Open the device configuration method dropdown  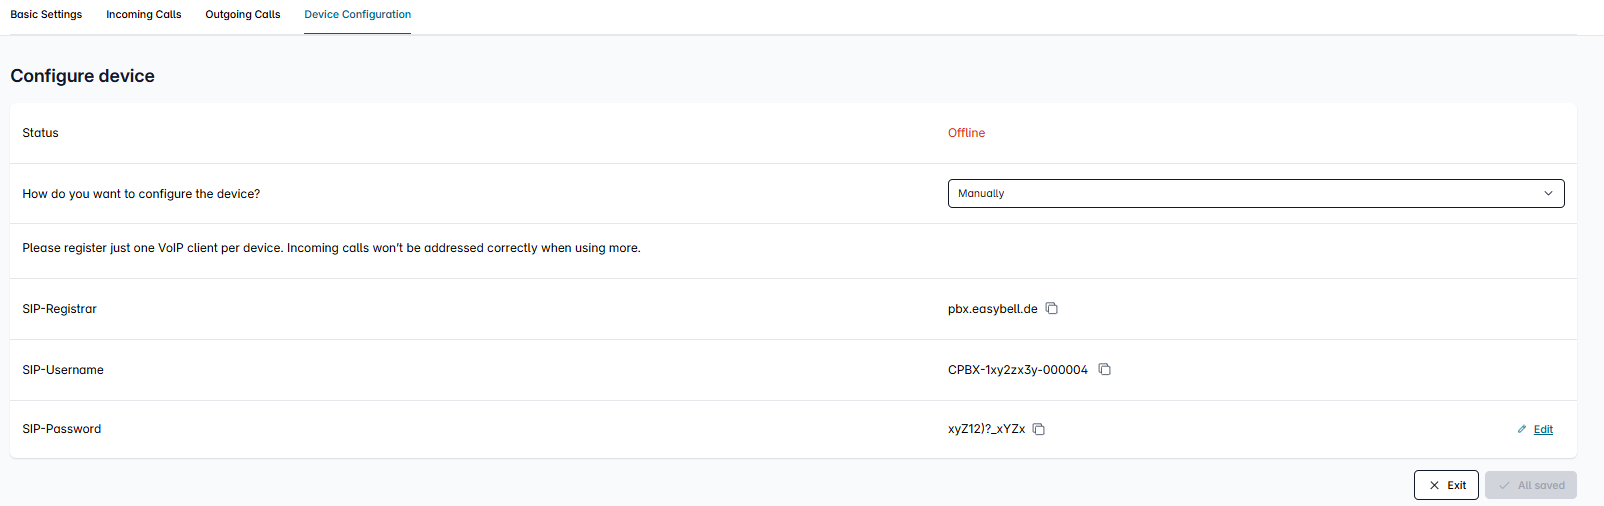[x=1256, y=193]
